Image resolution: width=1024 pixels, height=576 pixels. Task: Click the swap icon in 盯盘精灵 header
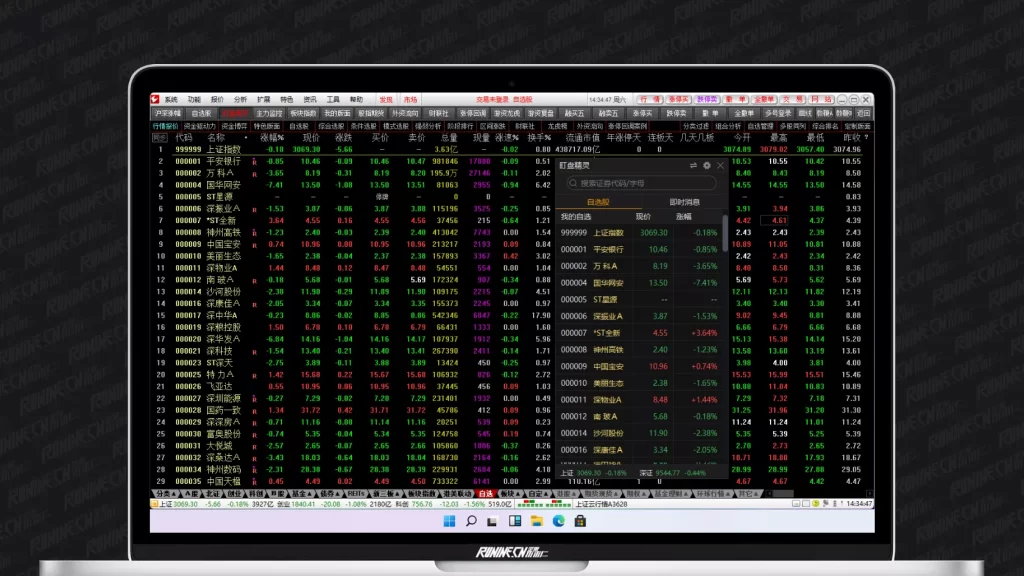(x=694, y=166)
